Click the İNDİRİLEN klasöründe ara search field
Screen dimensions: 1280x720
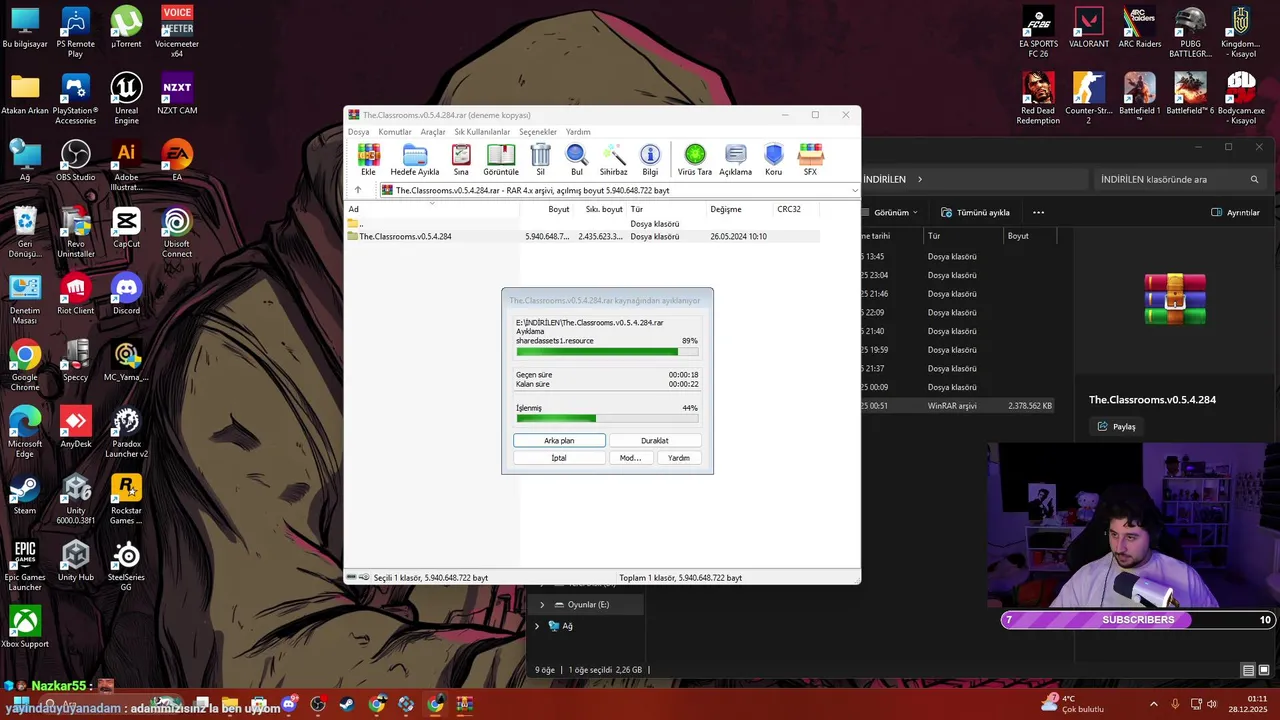click(x=1180, y=179)
